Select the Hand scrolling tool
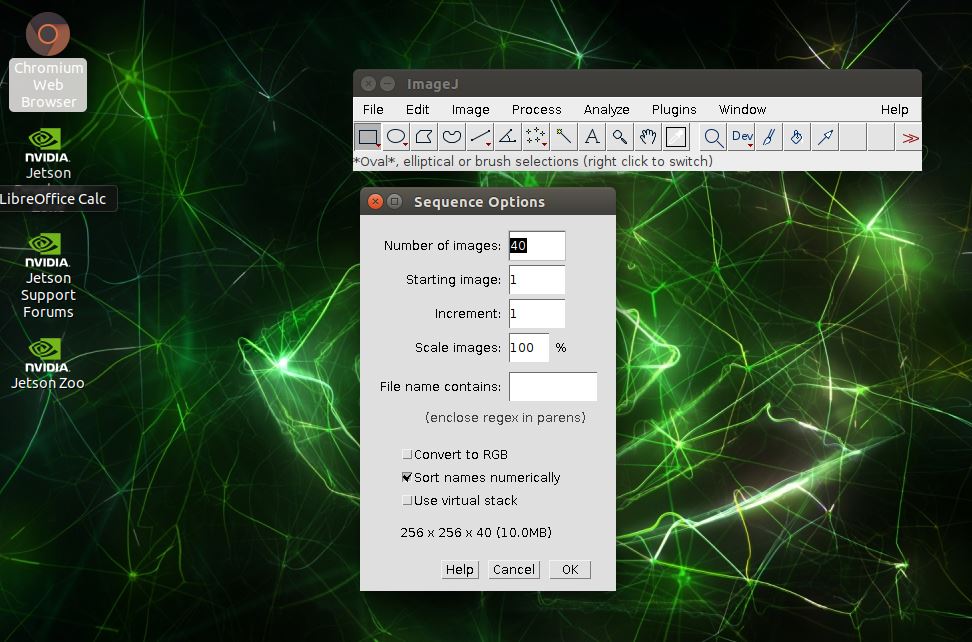 (x=648, y=137)
